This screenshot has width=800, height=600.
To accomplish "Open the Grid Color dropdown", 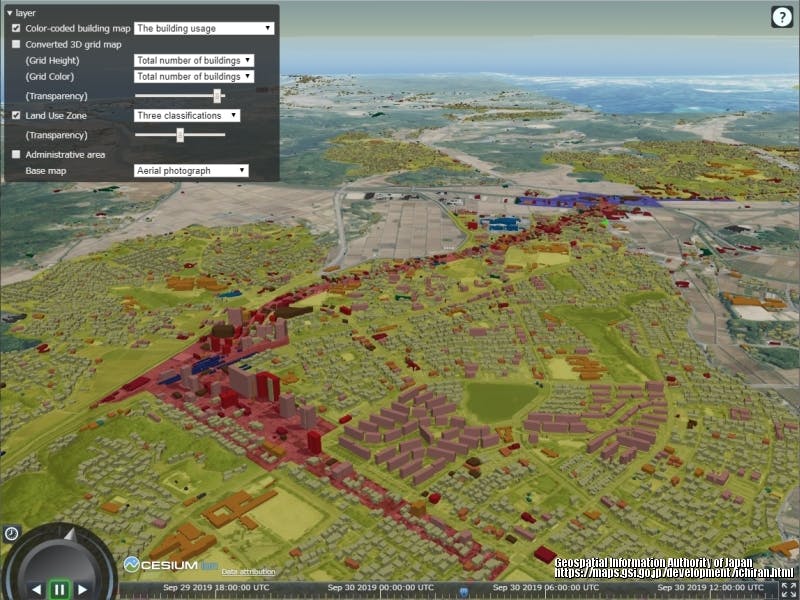I will 194,77.
